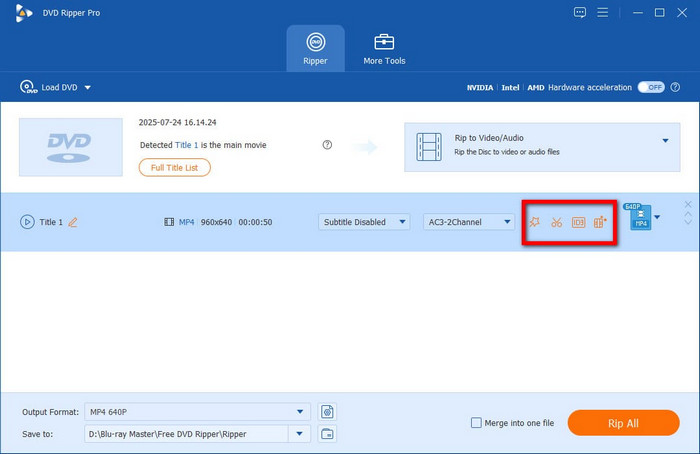The image size is (700, 454).
Task: Expand the Output Format MP4 640P dropdown
Action: [x=301, y=412]
